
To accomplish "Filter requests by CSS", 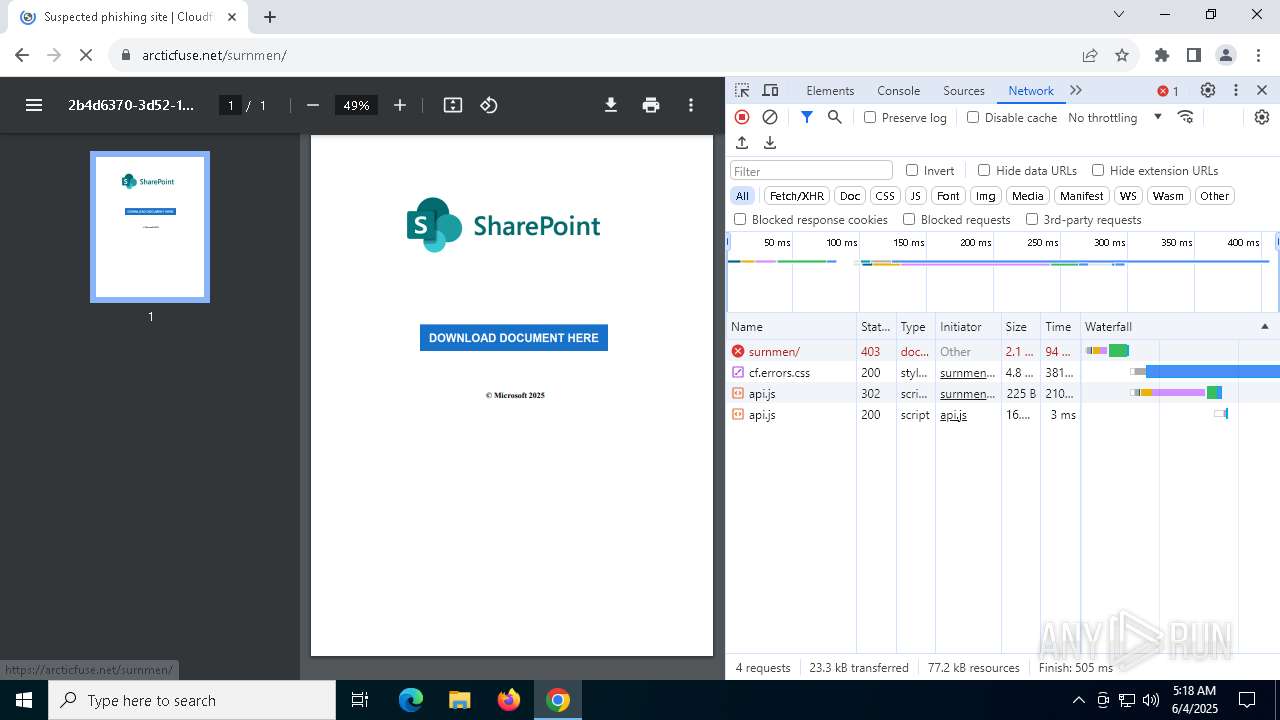I will point(885,196).
